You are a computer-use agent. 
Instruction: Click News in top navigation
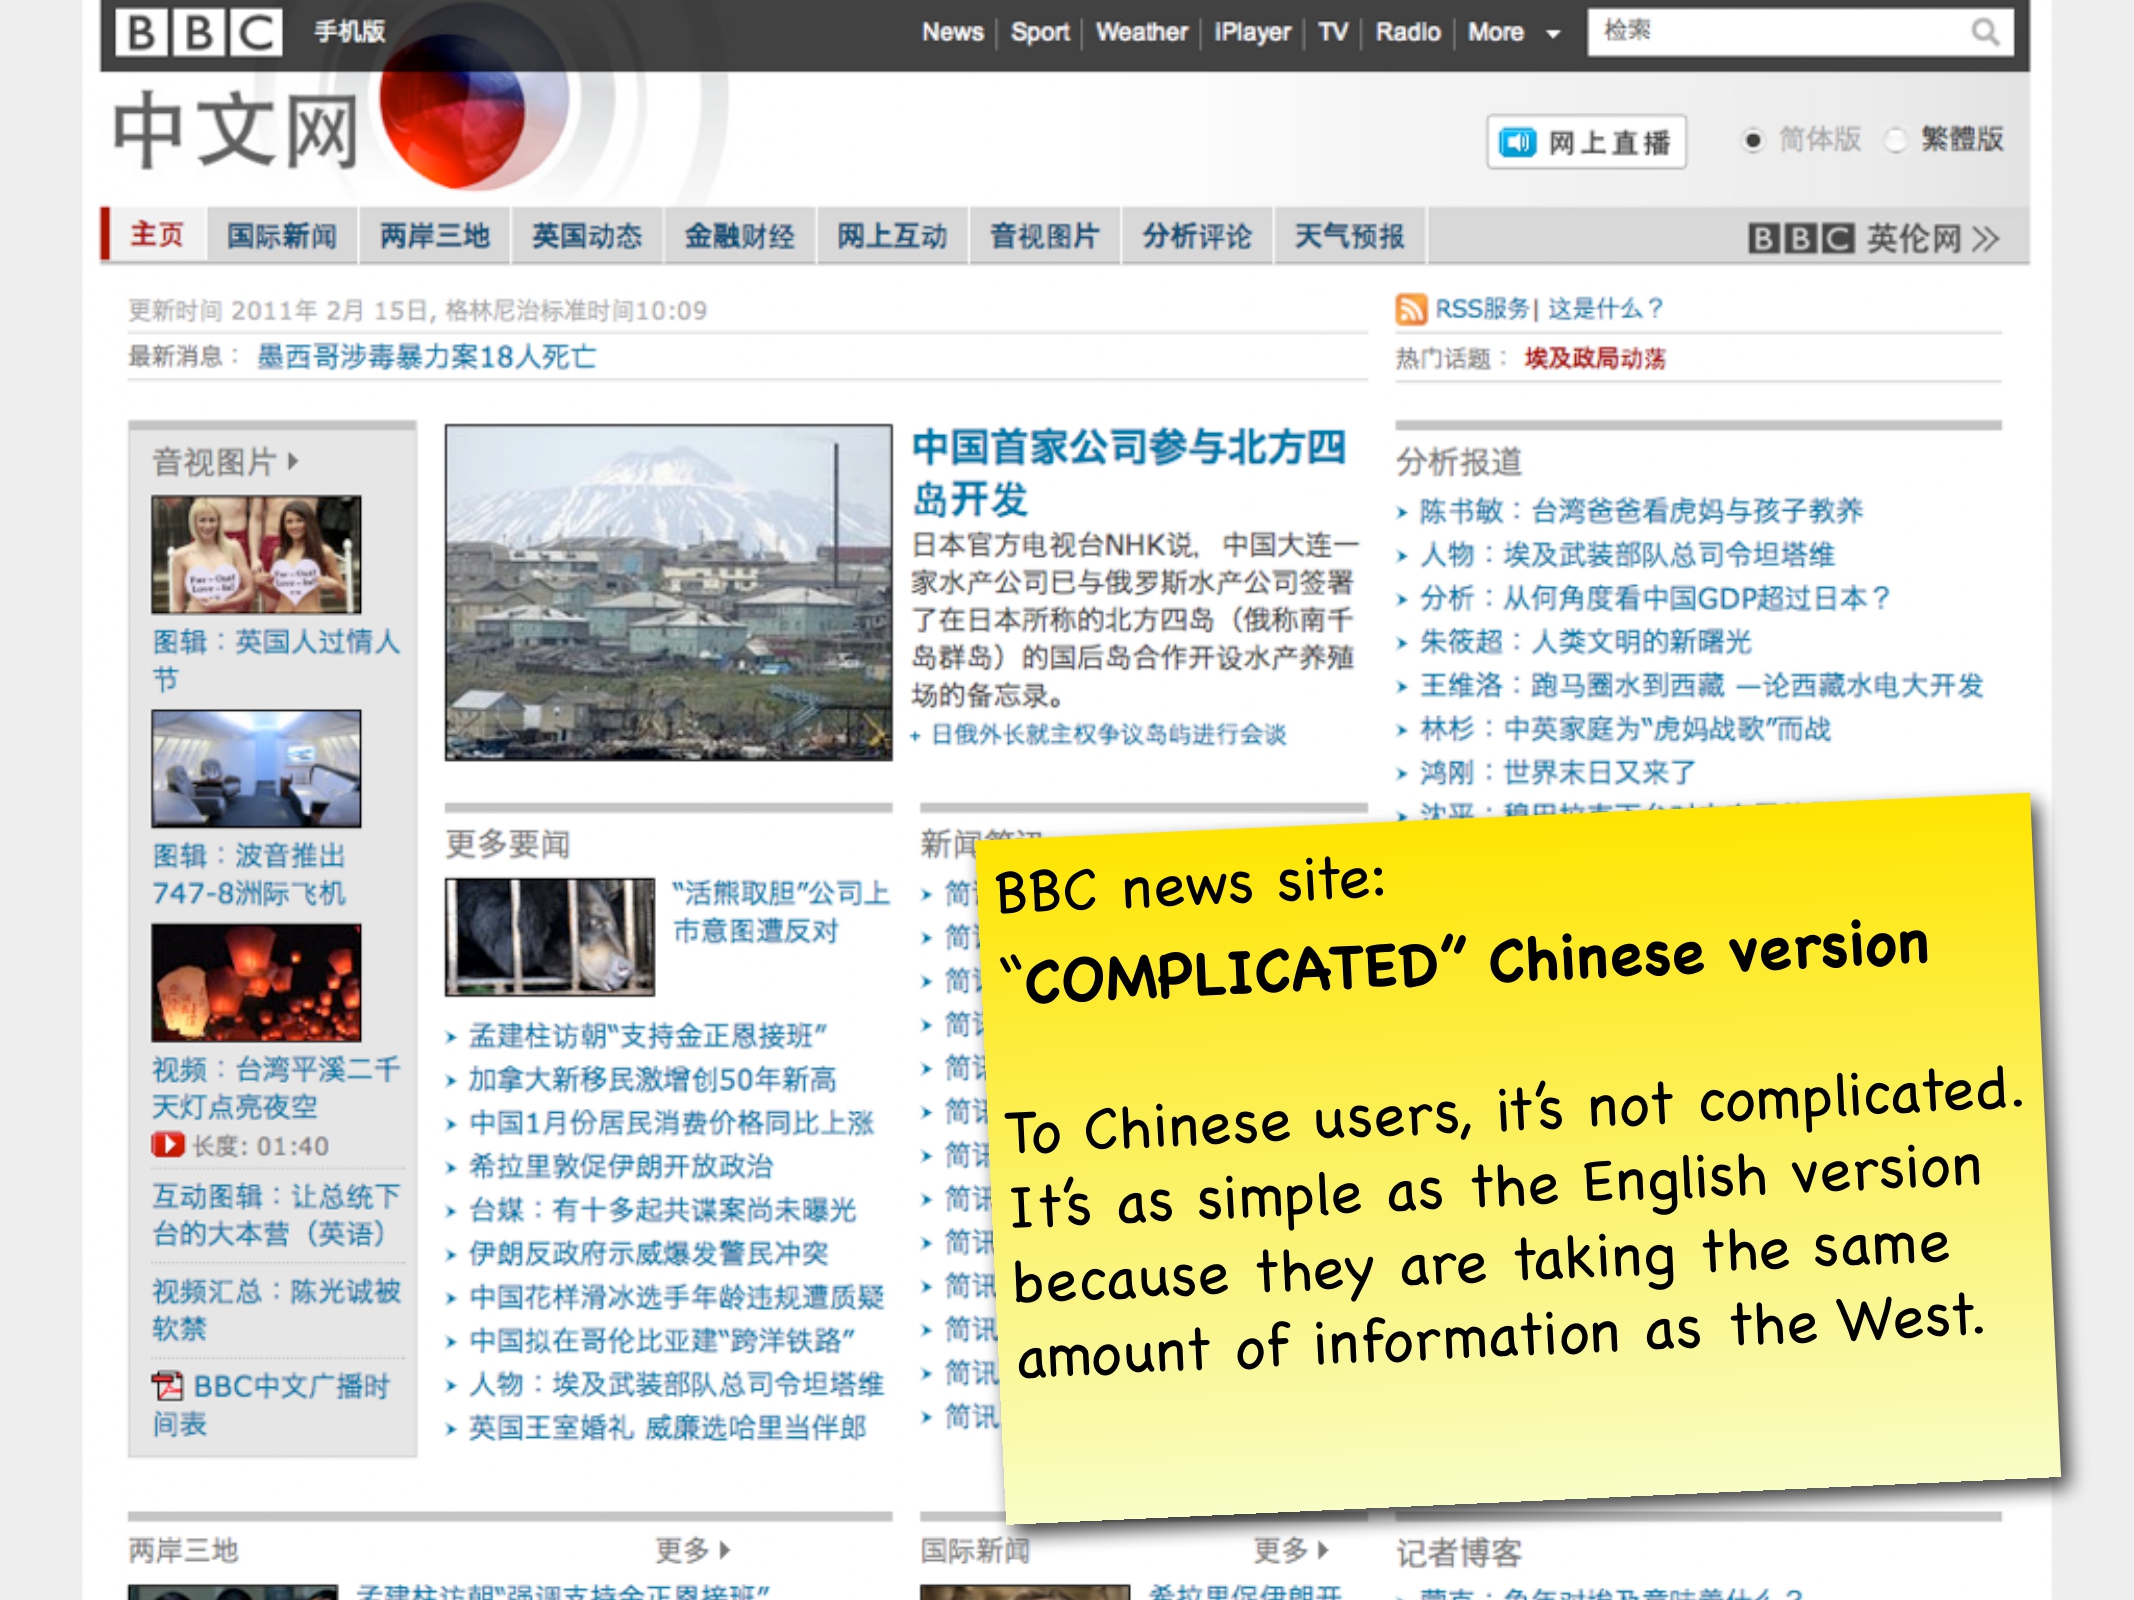pos(952,32)
